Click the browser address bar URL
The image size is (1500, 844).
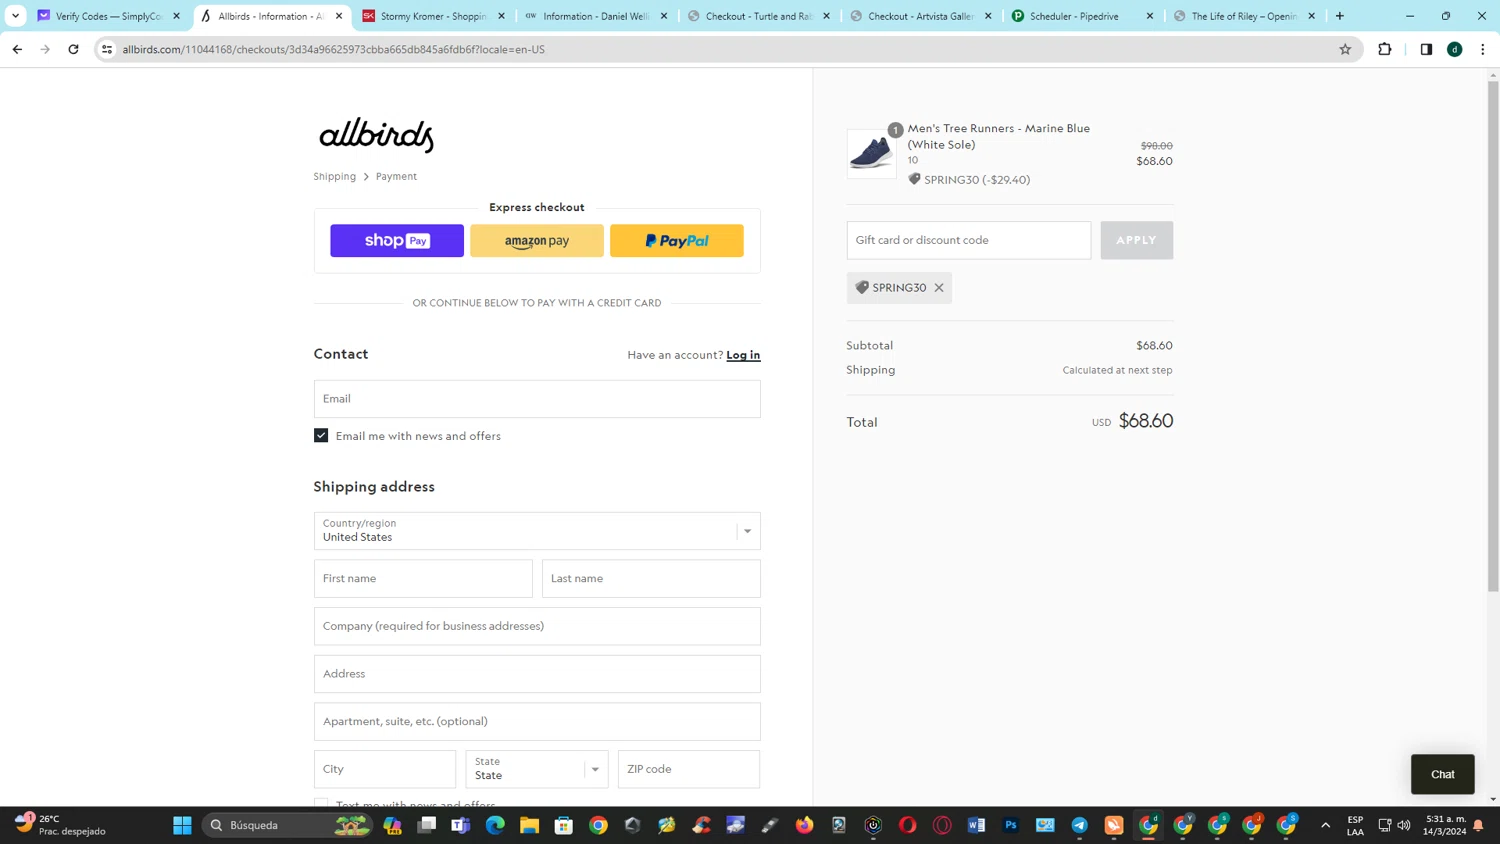click(x=334, y=49)
